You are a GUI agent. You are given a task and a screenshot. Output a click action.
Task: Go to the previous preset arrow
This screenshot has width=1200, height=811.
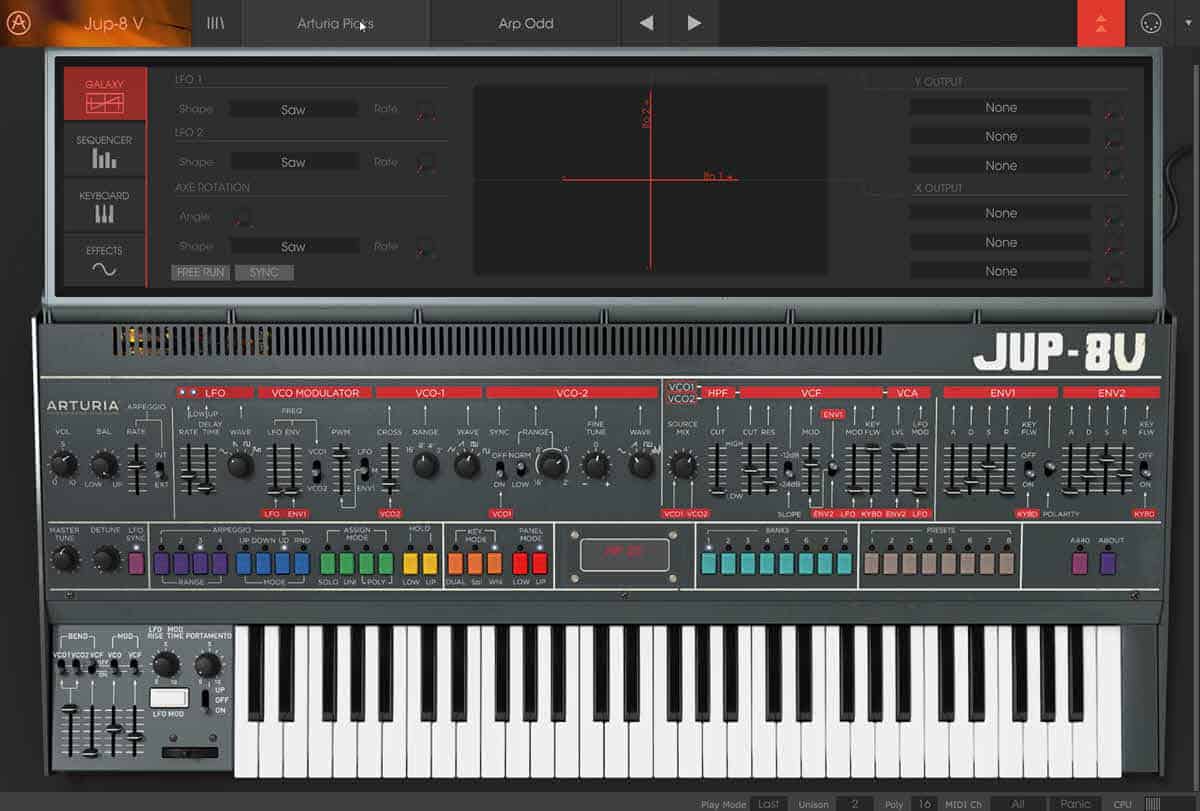647,23
